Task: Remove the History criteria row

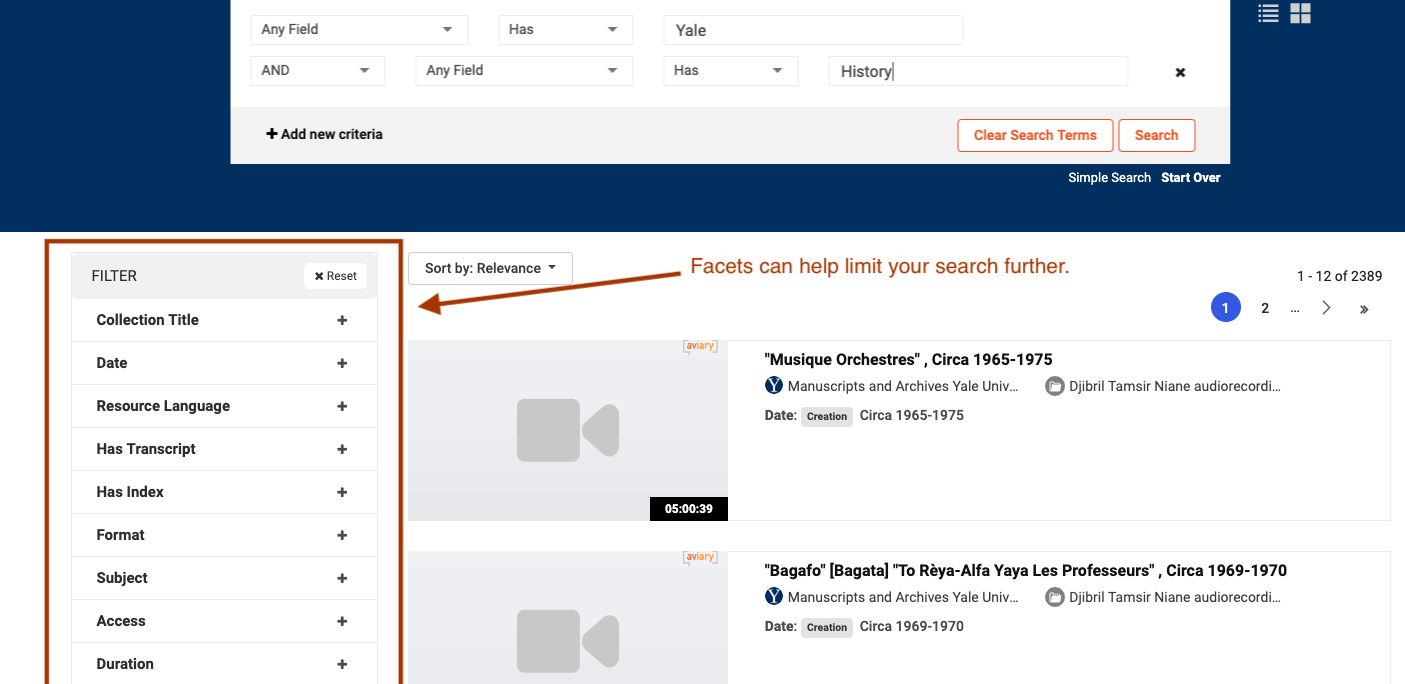Action: (x=1180, y=72)
